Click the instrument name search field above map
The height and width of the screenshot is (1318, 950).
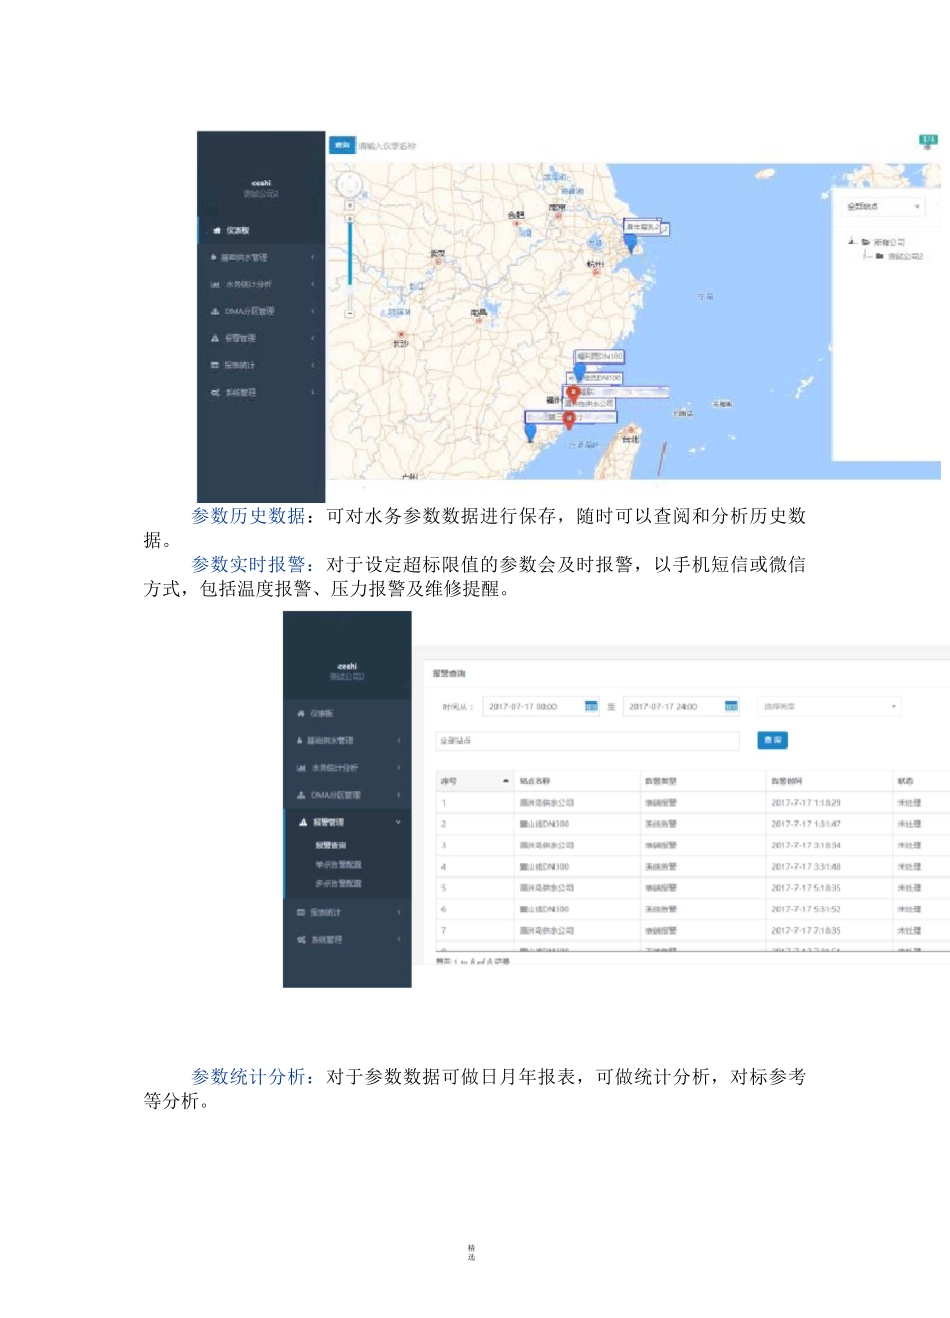click(x=388, y=146)
